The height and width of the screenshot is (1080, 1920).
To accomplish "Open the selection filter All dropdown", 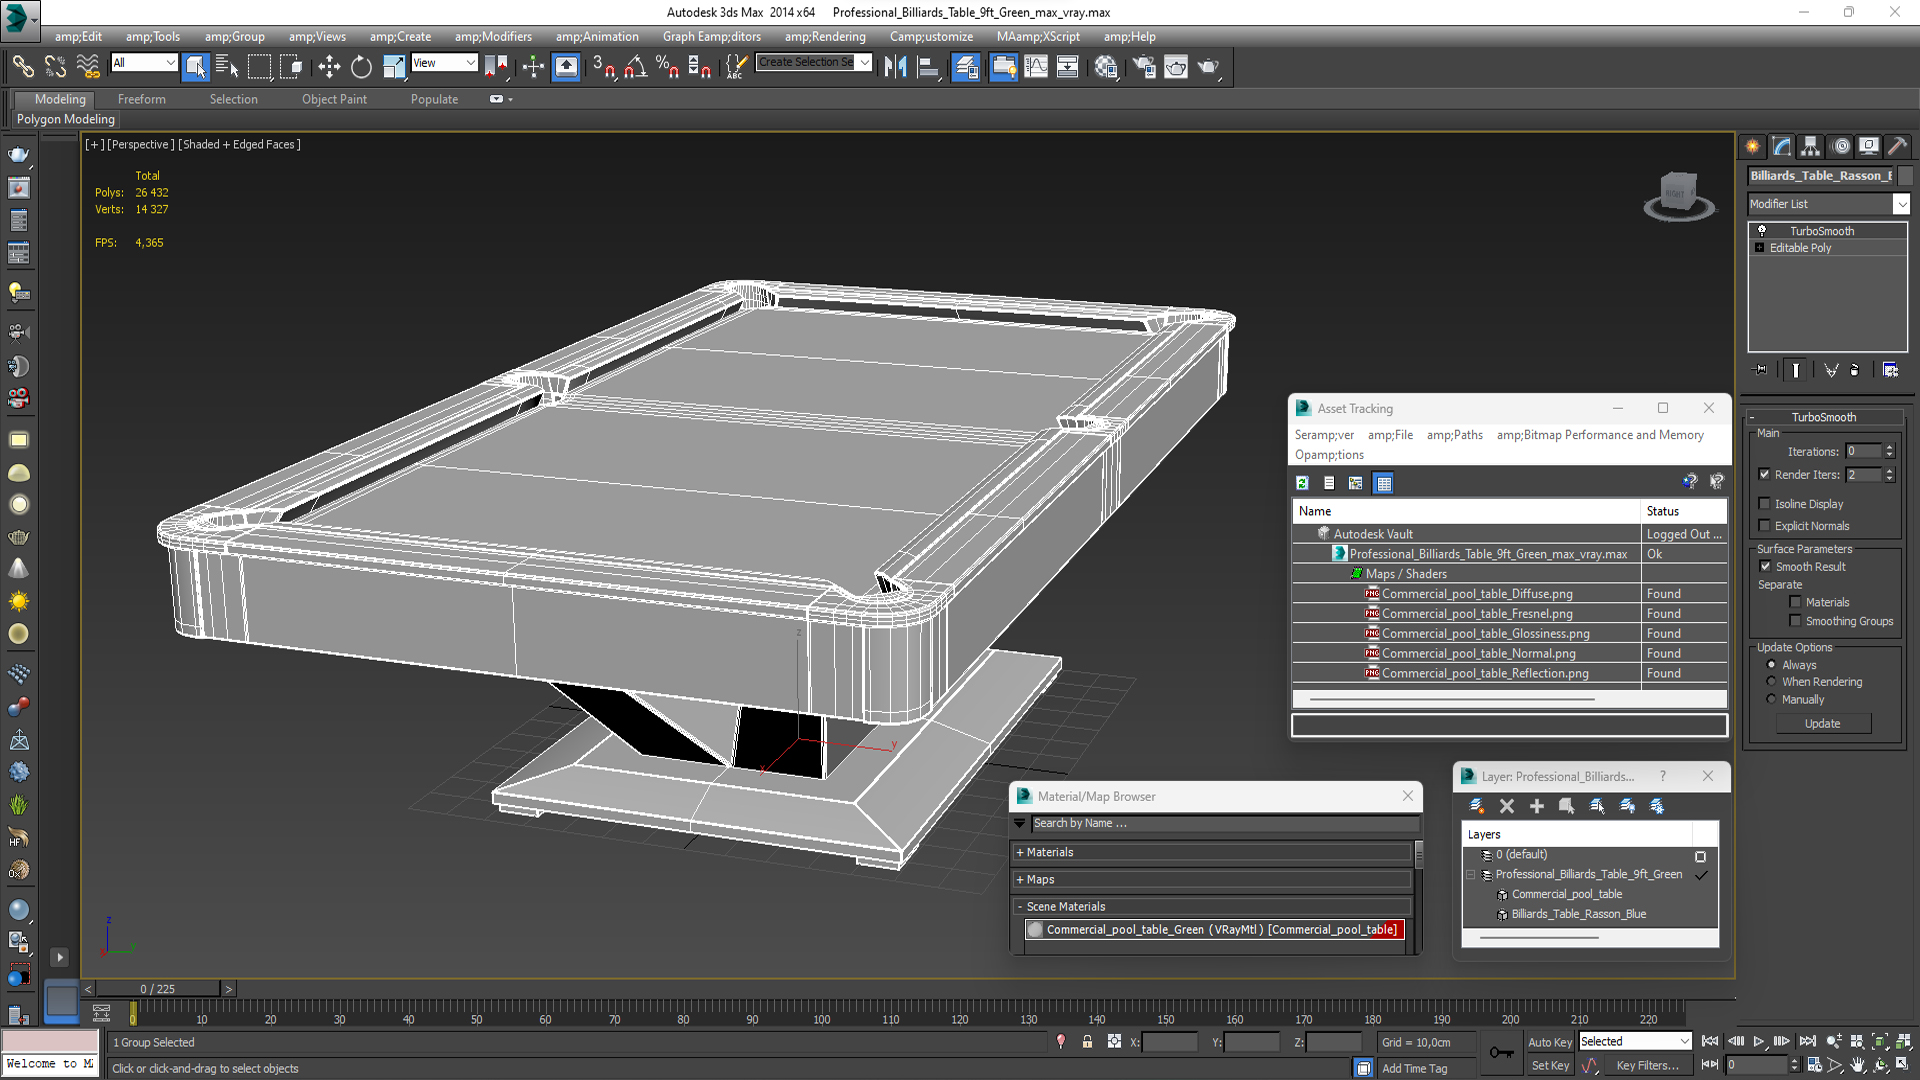I will click(145, 62).
